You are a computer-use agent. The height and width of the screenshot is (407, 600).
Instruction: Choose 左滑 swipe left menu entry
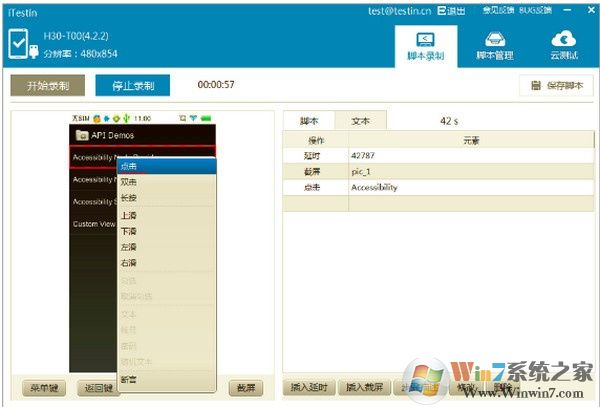167,247
